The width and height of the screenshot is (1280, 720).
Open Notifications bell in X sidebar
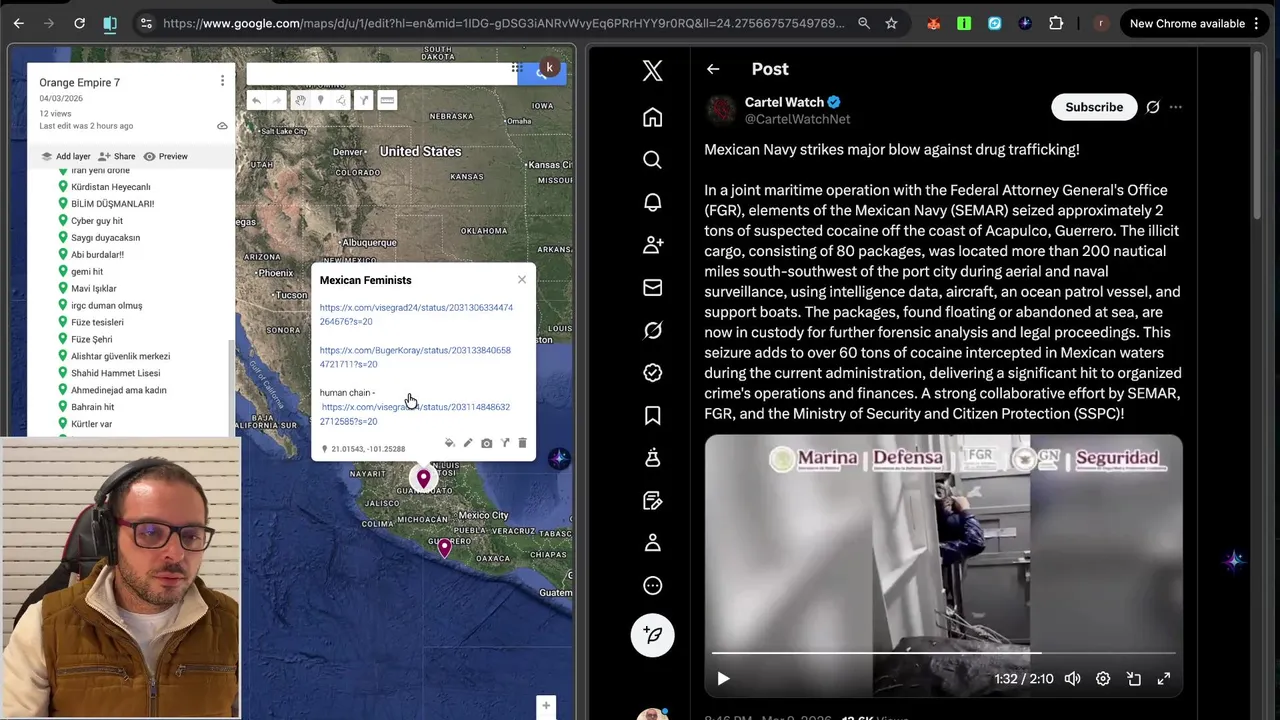[652, 202]
